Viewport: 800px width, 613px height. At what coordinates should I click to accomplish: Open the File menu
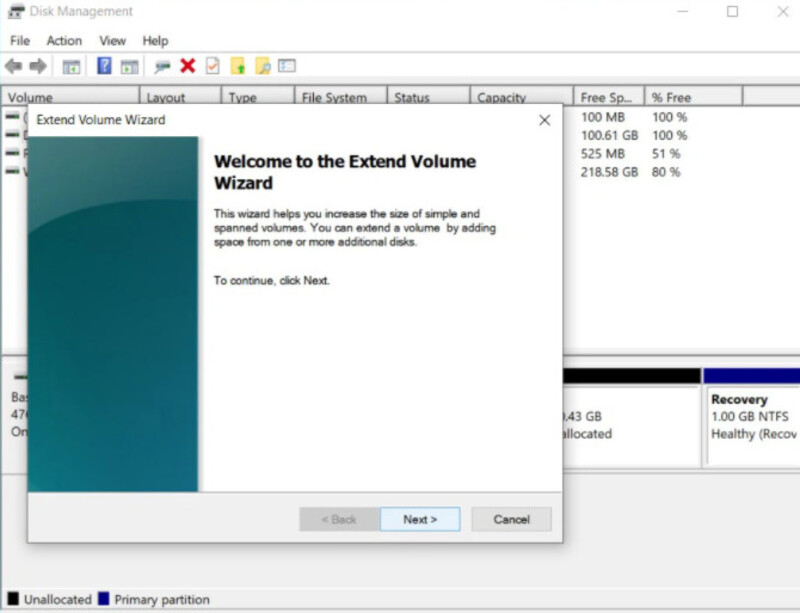(x=20, y=40)
